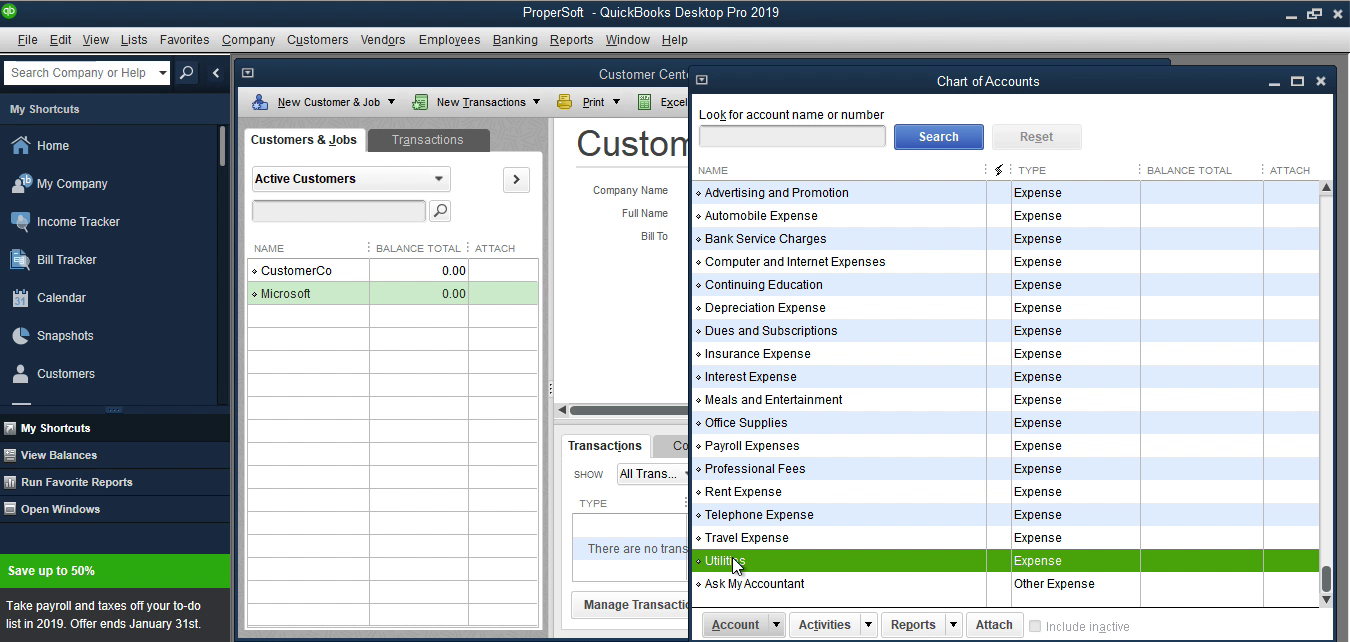The height and width of the screenshot is (642, 1350).
Task: Toggle Include inactive checkbox
Action: pos(1036,626)
